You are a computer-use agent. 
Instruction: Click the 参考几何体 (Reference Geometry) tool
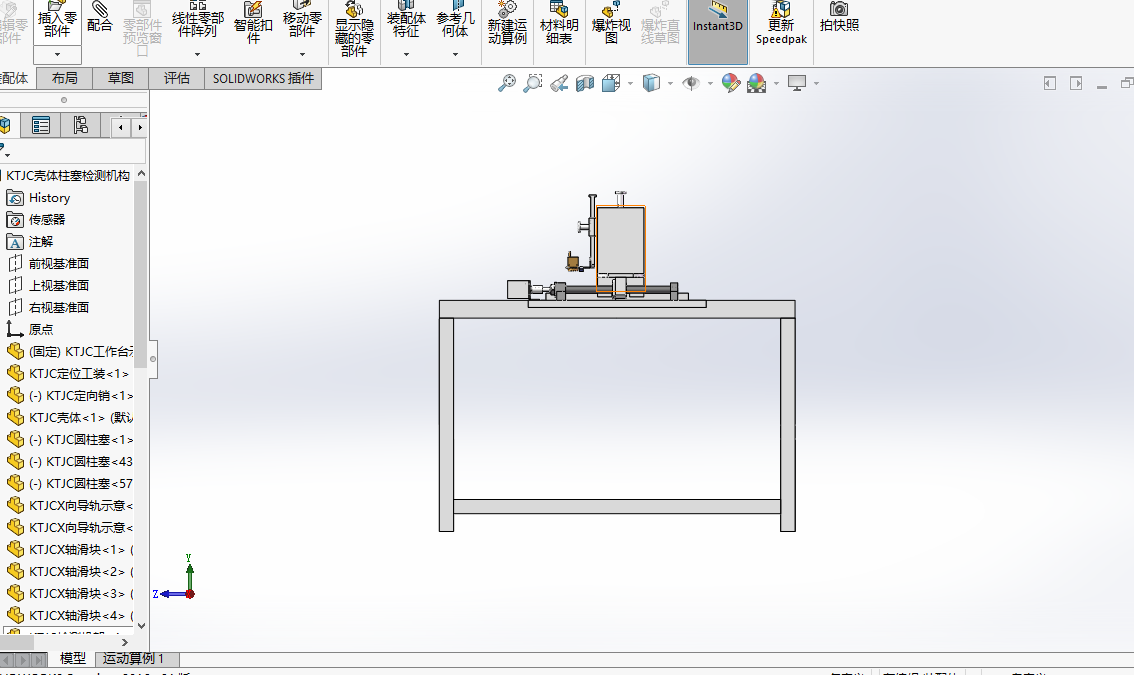[x=456, y=22]
